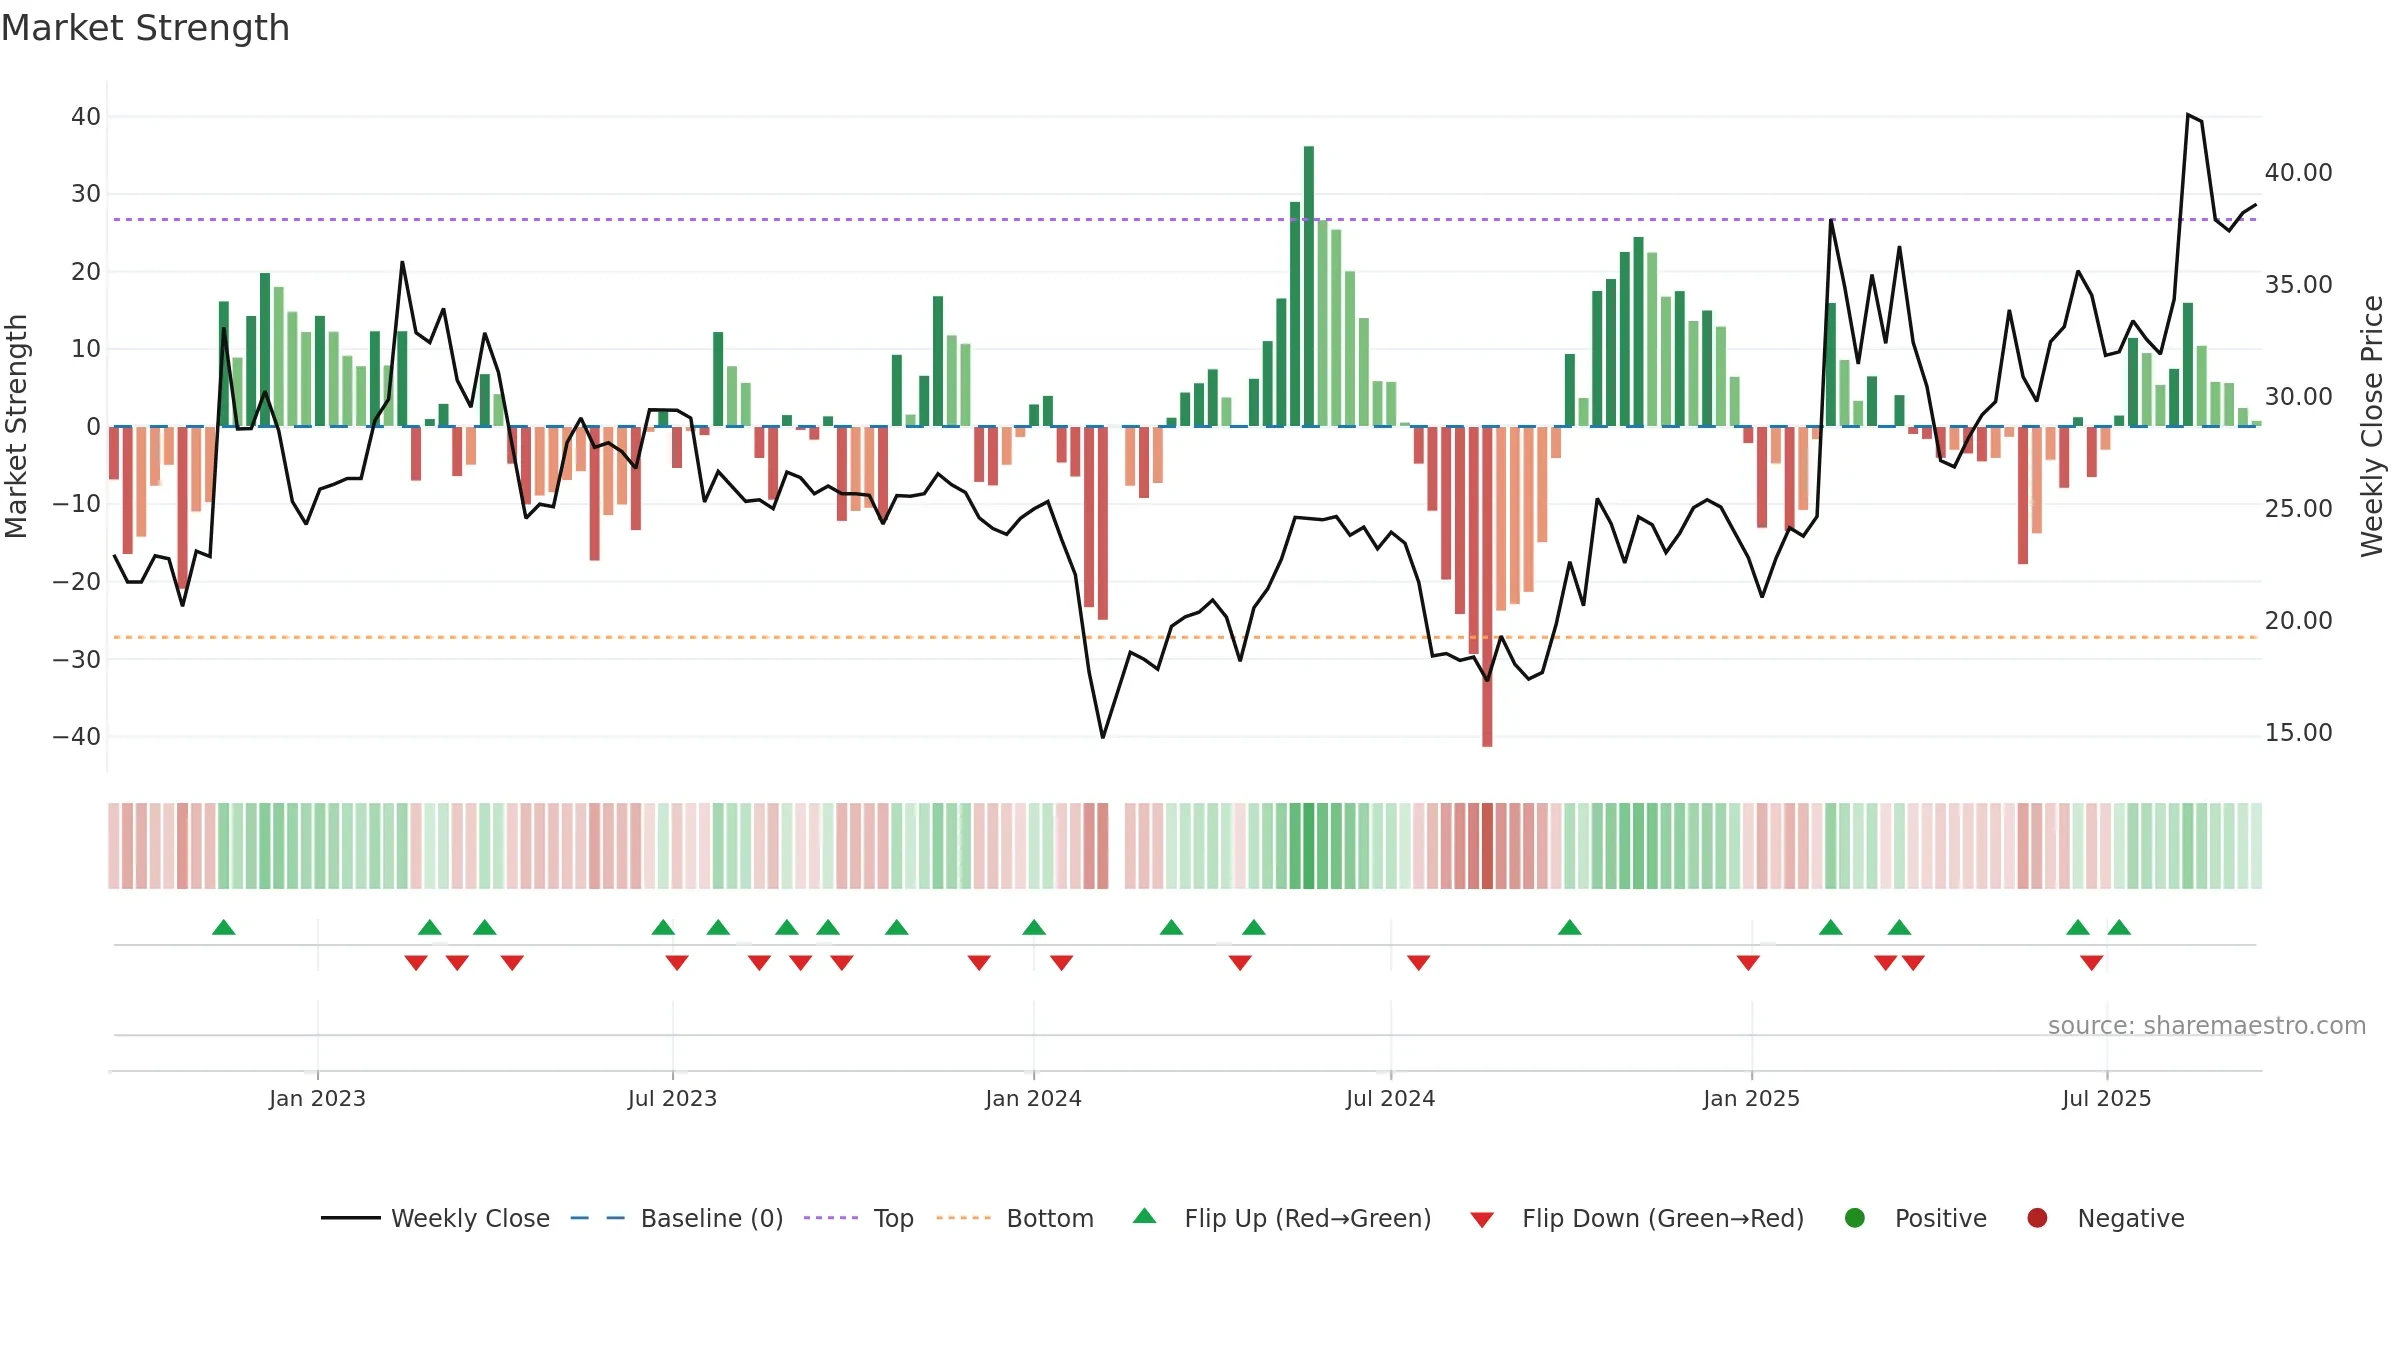Click the darkest red heatmap cell in the strip
This screenshot has height=1350, width=2400.
pos(1487,846)
